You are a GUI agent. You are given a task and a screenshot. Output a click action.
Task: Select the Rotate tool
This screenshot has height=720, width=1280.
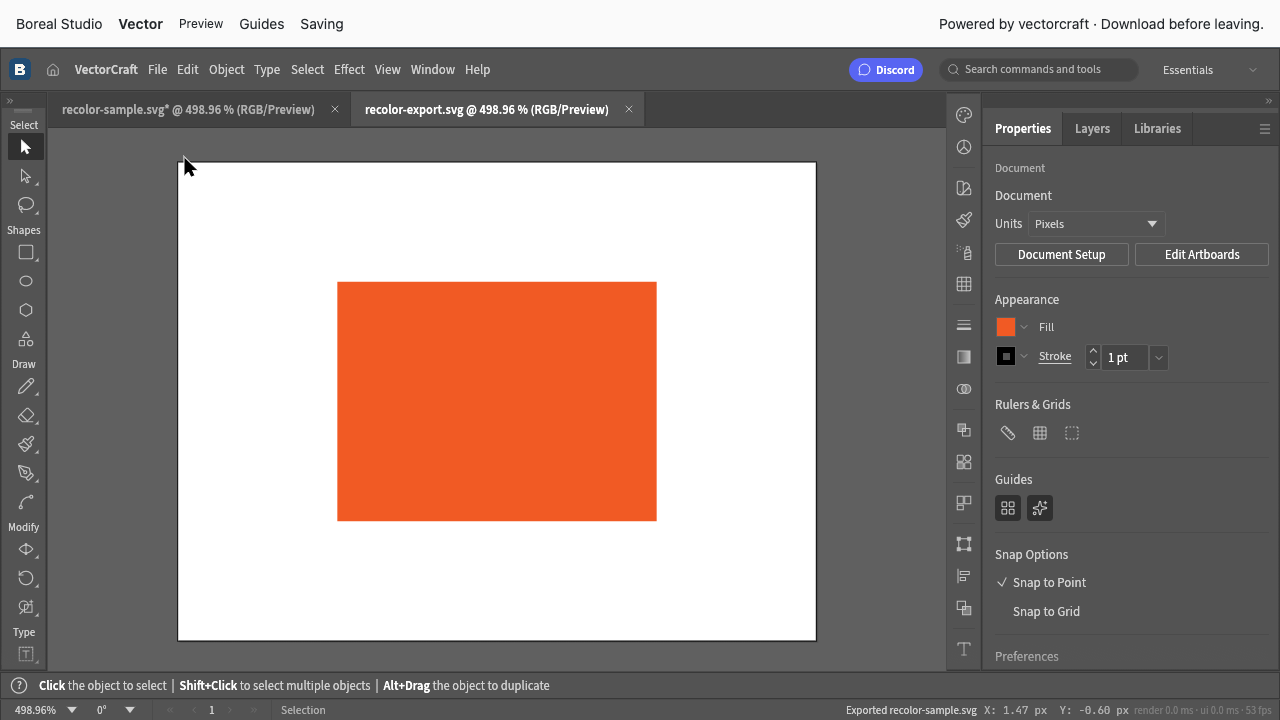click(x=26, y=579)
